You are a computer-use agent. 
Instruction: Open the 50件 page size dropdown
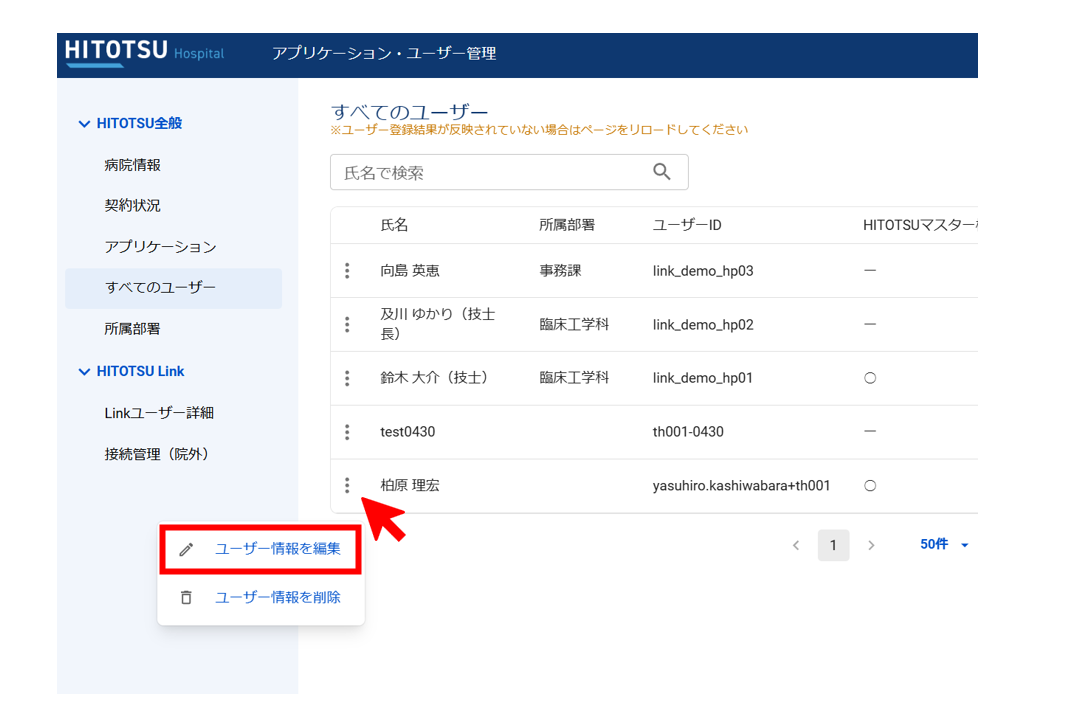[944, 544]
